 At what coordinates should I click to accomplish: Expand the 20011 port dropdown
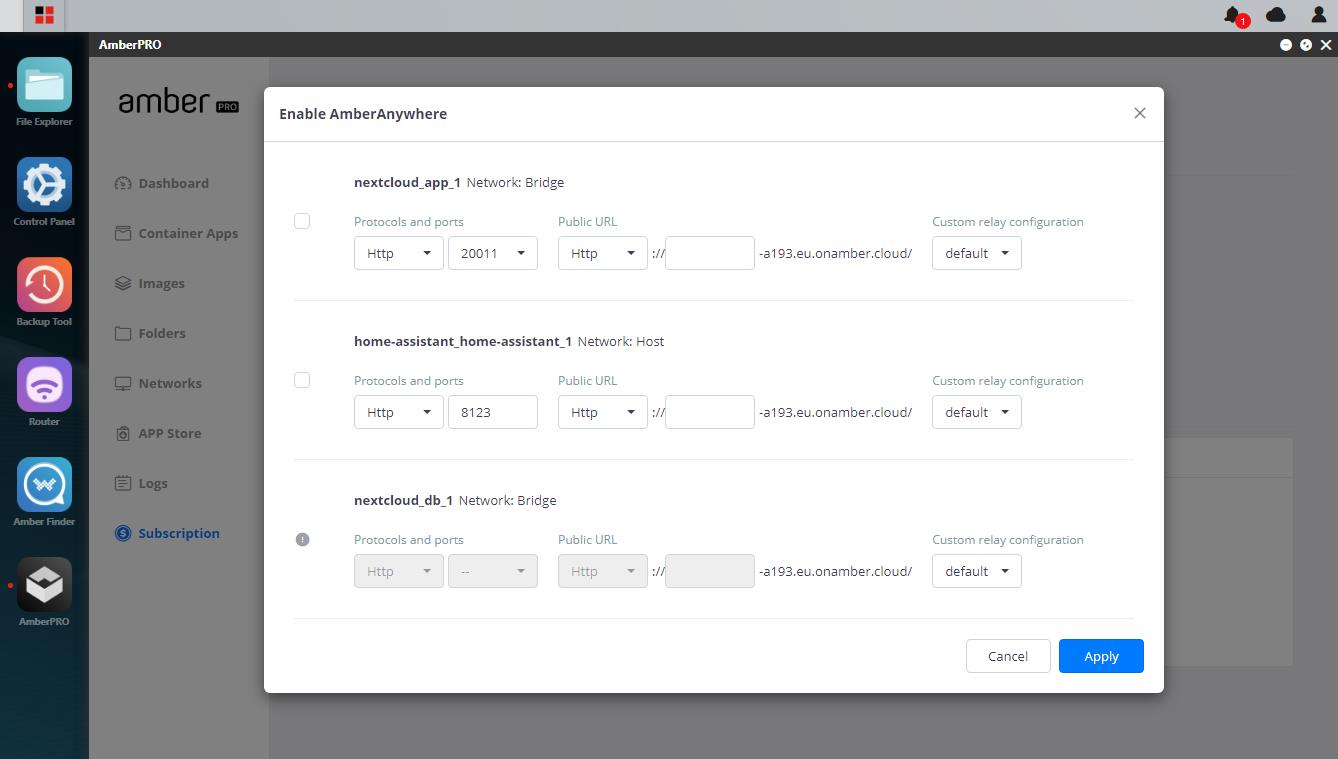coord(493,253)
